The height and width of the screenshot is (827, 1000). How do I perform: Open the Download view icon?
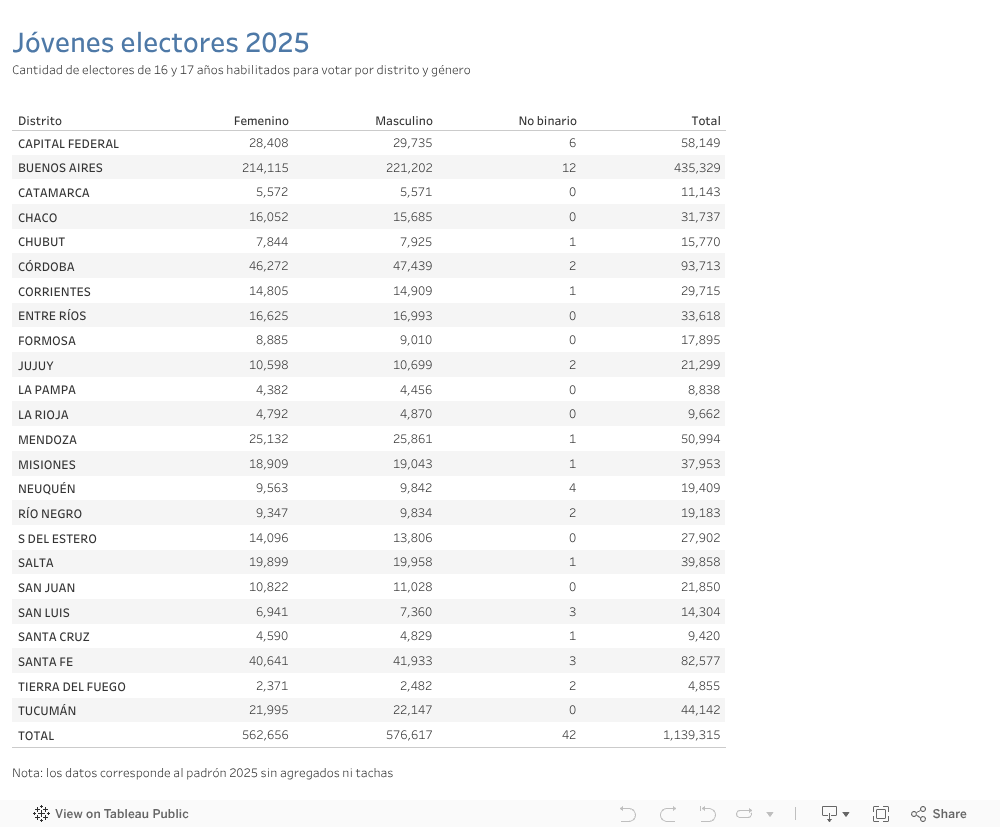(830, 813)
